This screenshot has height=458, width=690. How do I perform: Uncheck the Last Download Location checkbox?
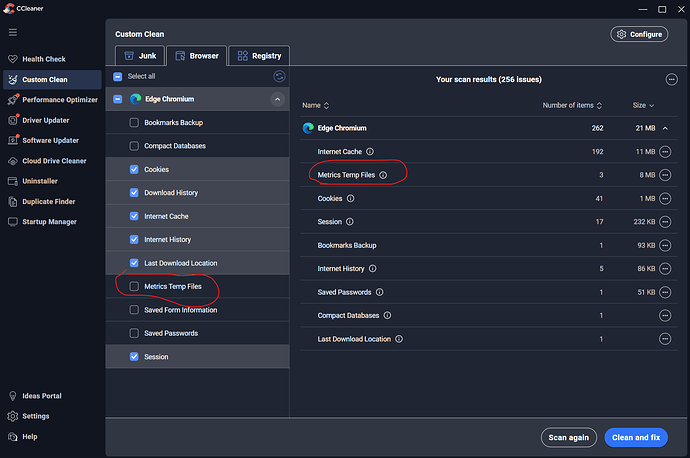134,263
